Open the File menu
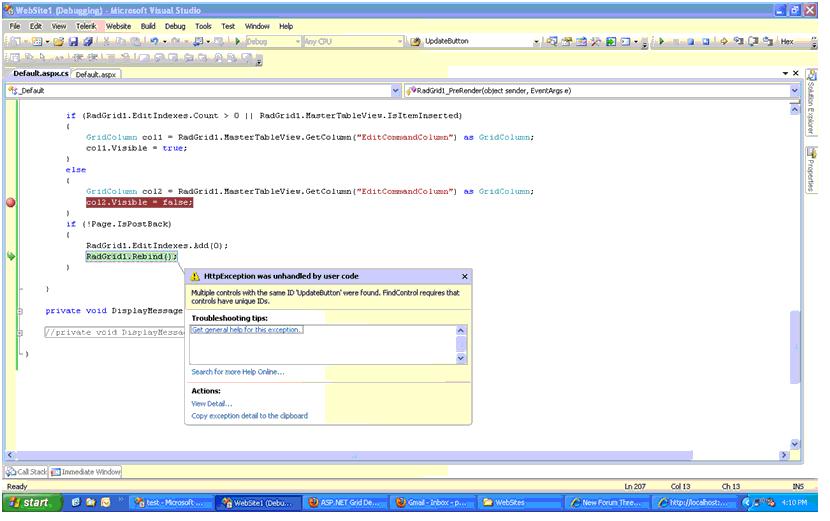Screen dimensions: 830x521 point(15,26)
